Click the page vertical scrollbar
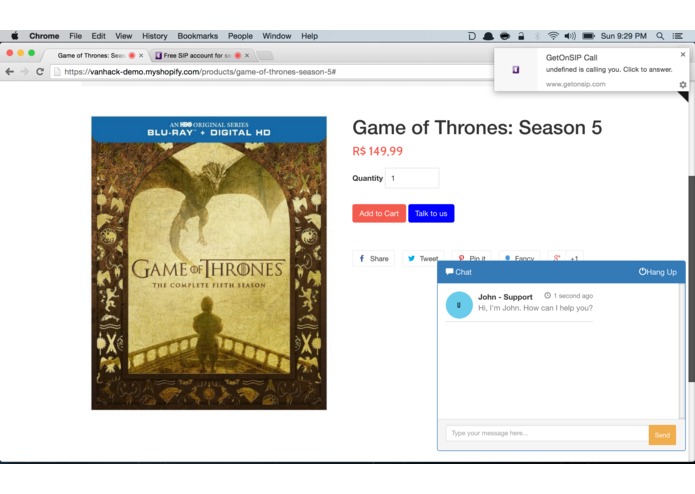This screenshot has height=494, width=695. click(691, 278)
